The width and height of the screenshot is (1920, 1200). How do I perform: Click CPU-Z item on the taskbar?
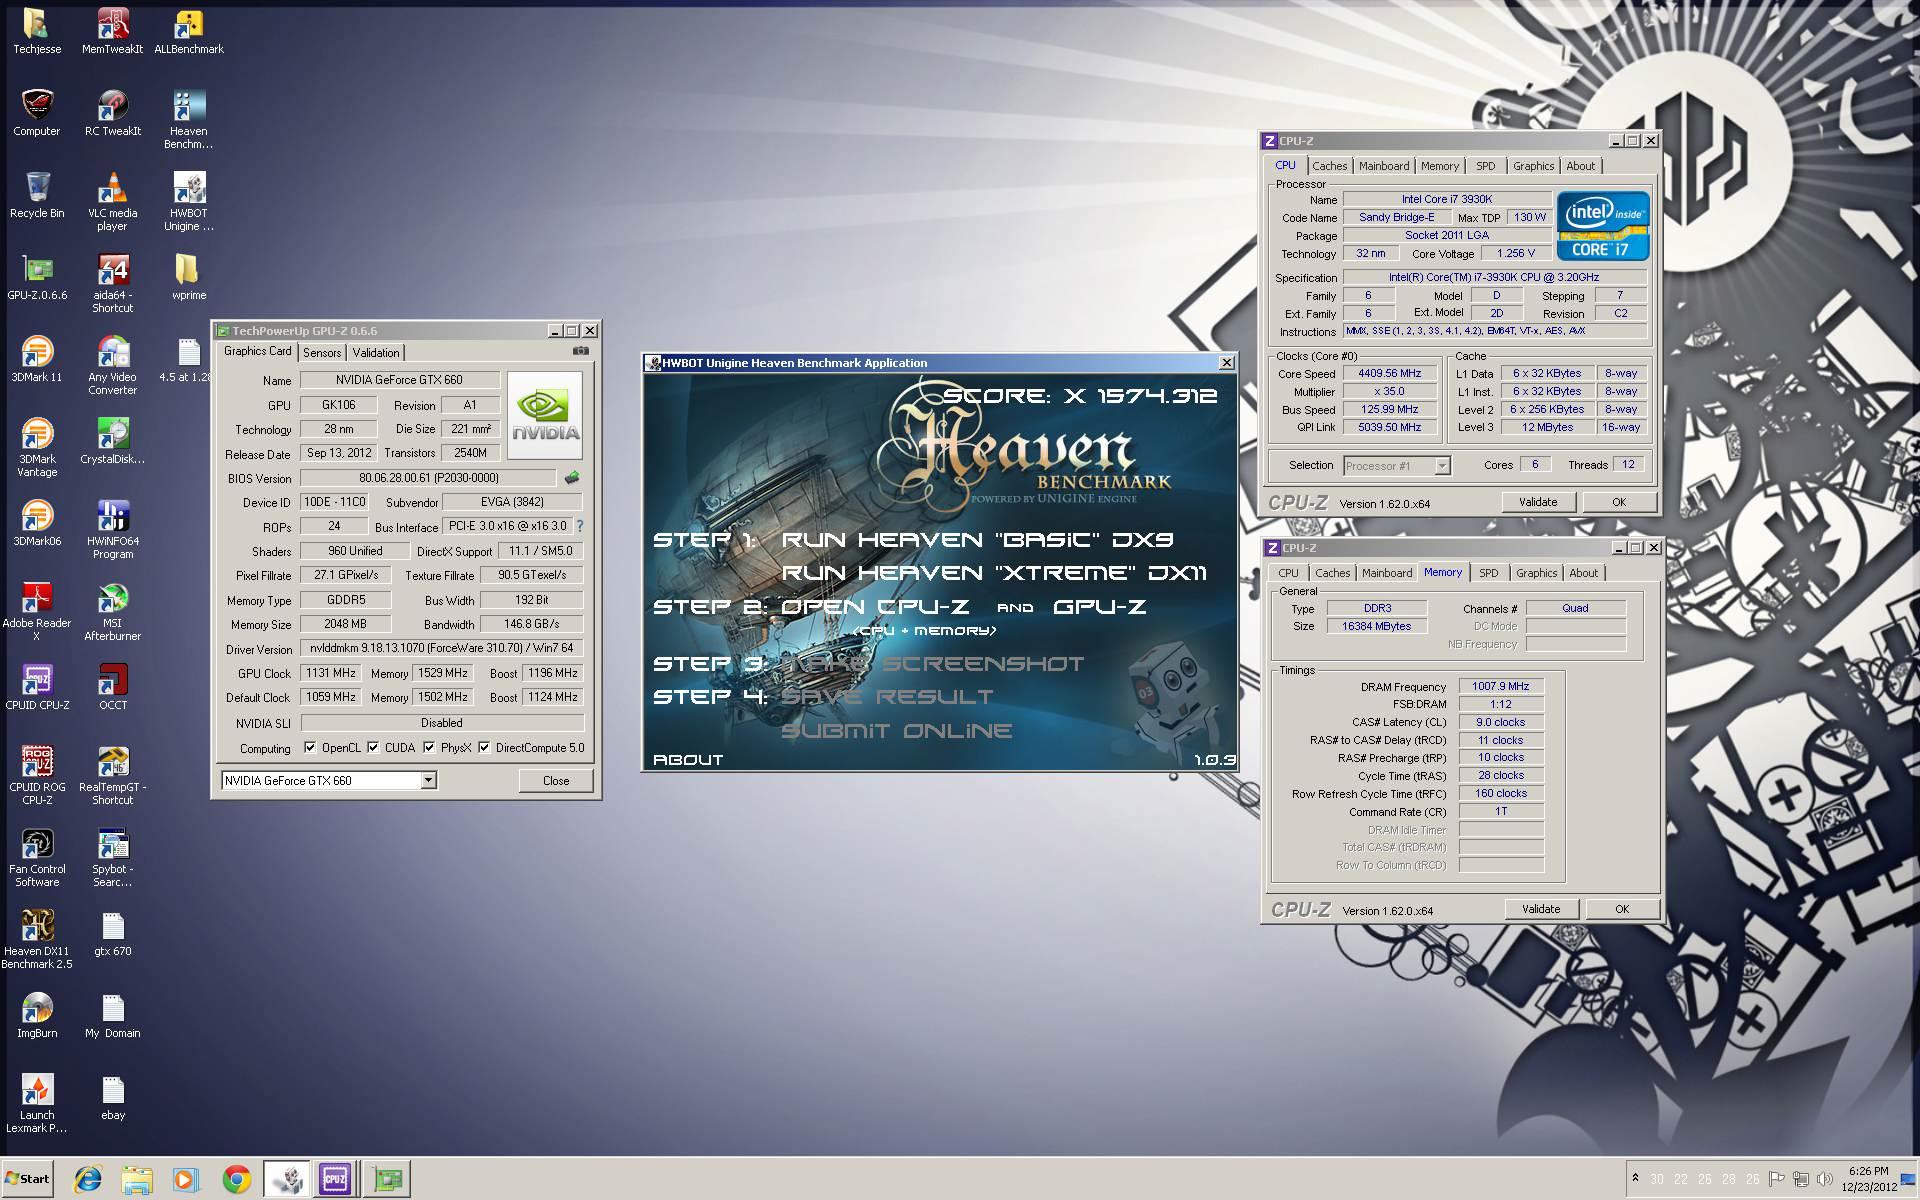pyautogui.click(x=335, y=1180)
